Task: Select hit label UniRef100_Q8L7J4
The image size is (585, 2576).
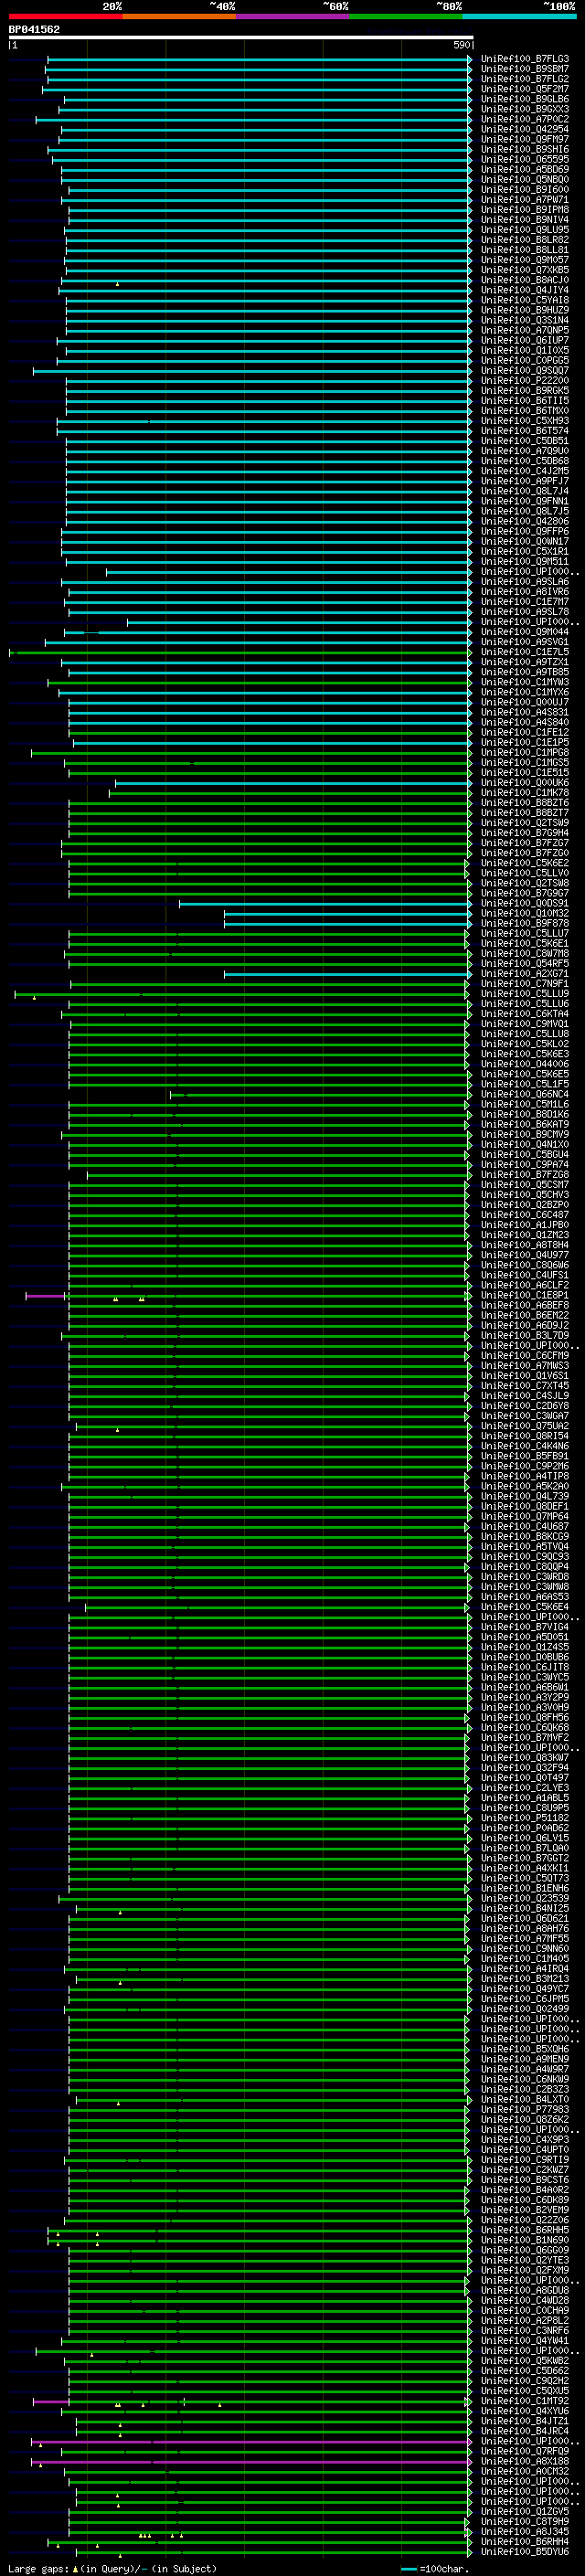Action: pyautogui.click(x=524, y=492)
